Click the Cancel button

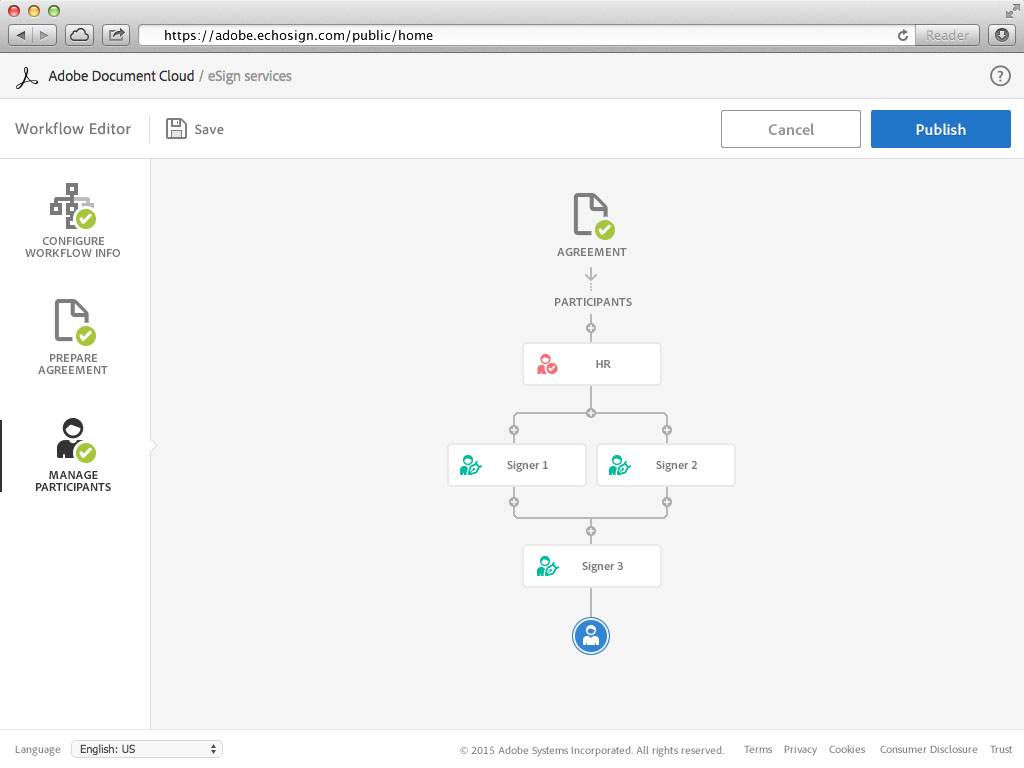tap(790, 129)
